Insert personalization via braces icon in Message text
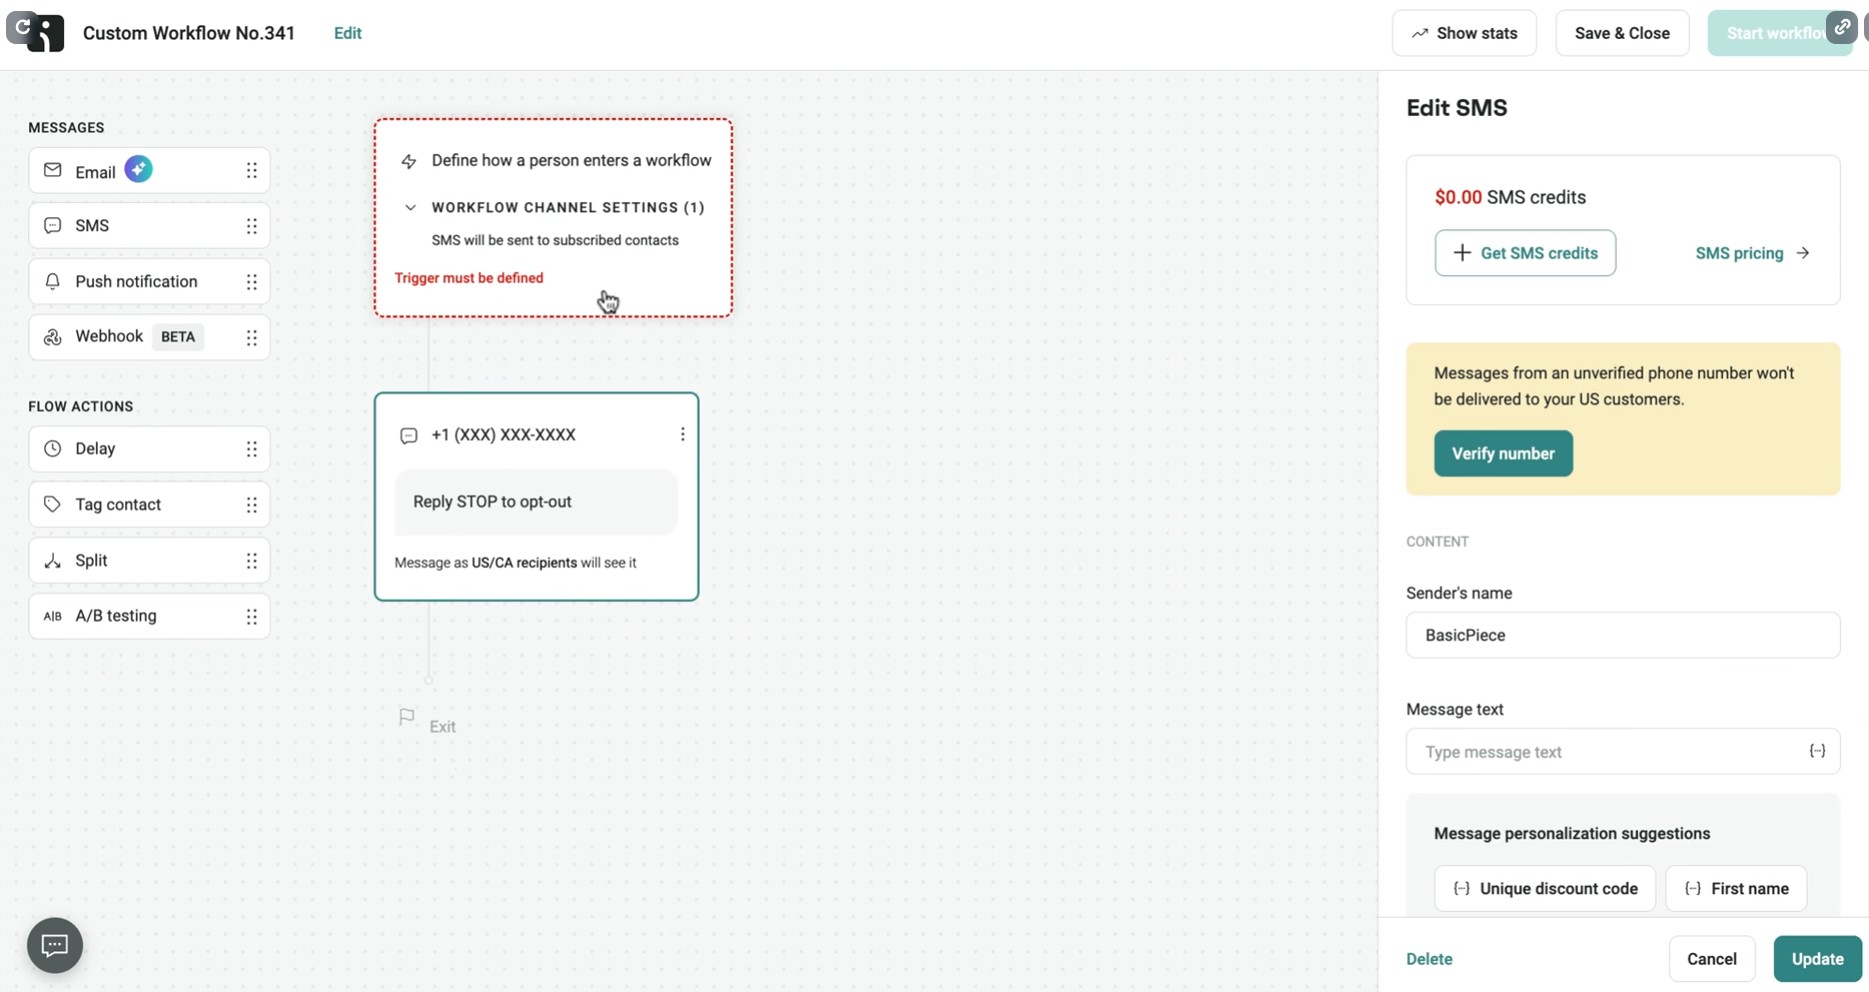 [x=1817, y=751]
